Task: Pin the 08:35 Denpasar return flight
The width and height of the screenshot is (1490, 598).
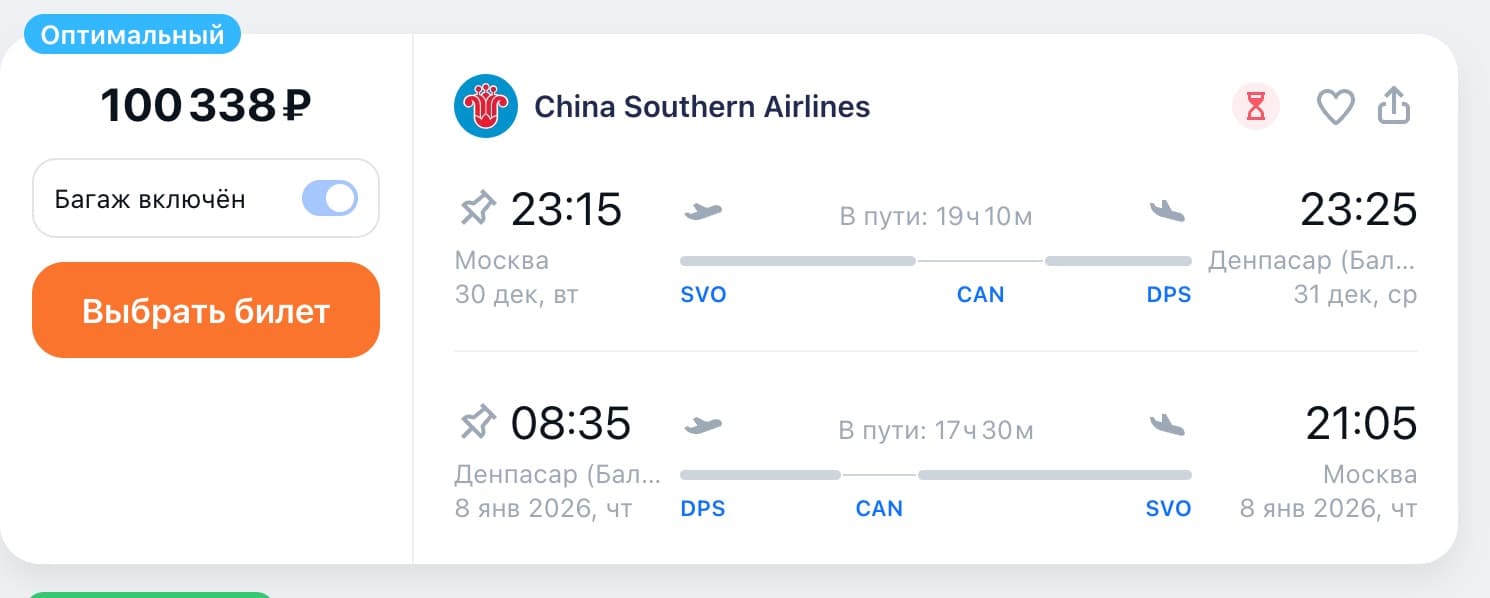Action: coord(477,424)
